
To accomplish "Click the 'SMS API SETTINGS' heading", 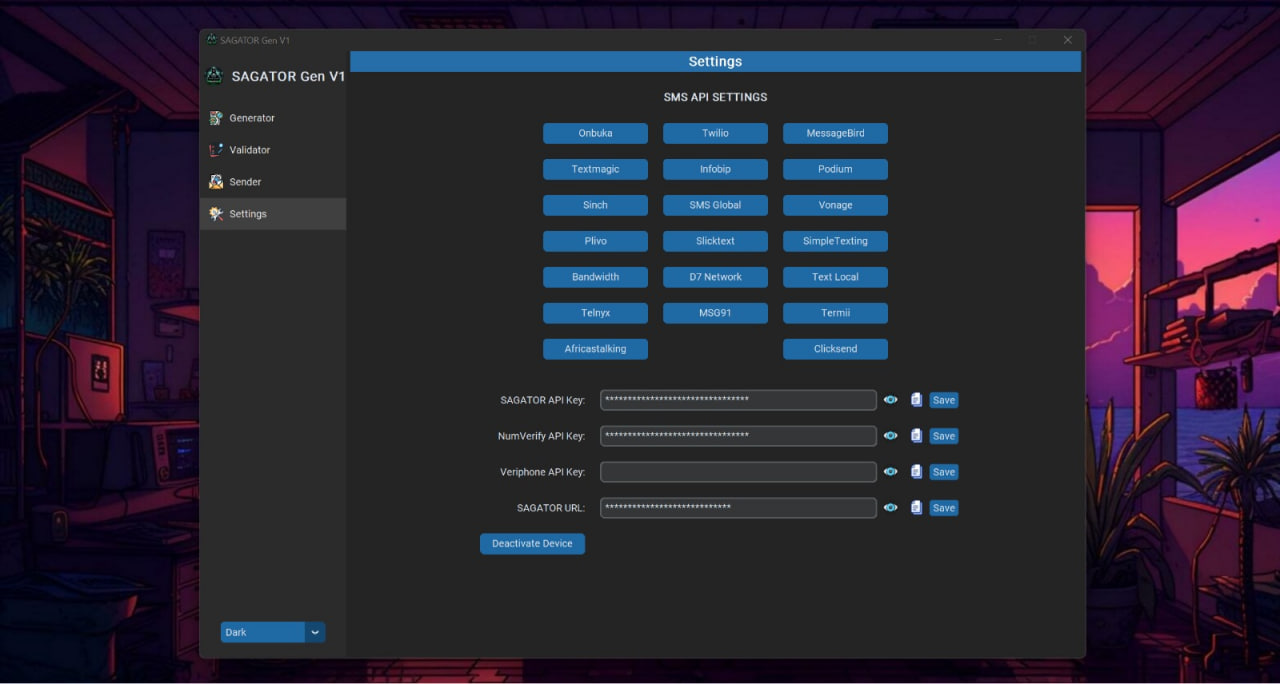I will 715,97.
